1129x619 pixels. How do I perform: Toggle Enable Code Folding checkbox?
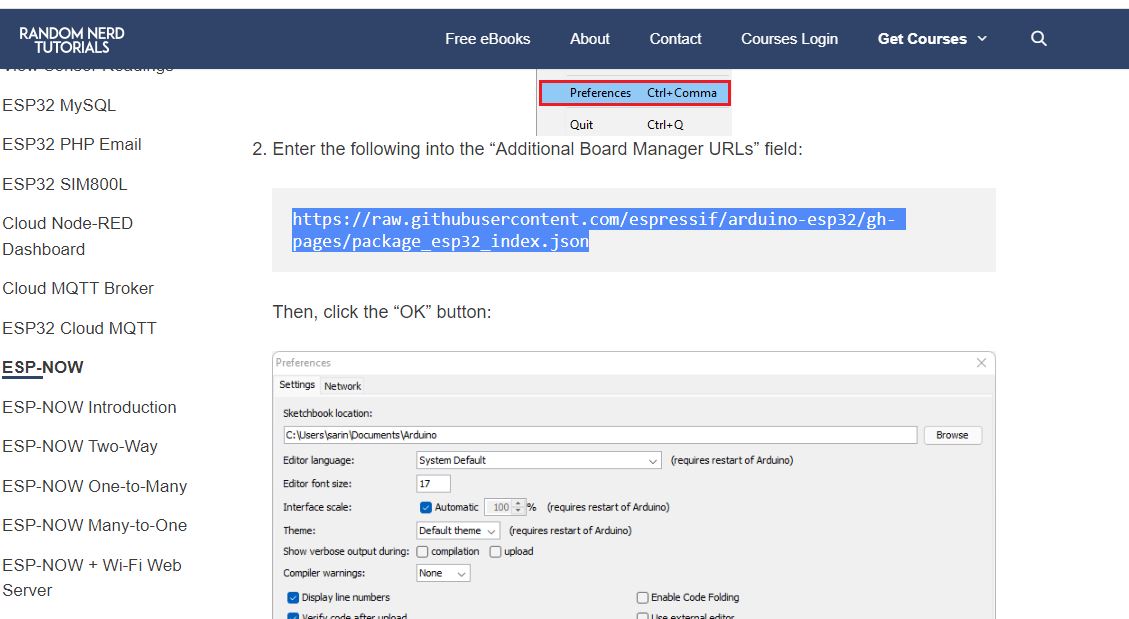point(642,597)
